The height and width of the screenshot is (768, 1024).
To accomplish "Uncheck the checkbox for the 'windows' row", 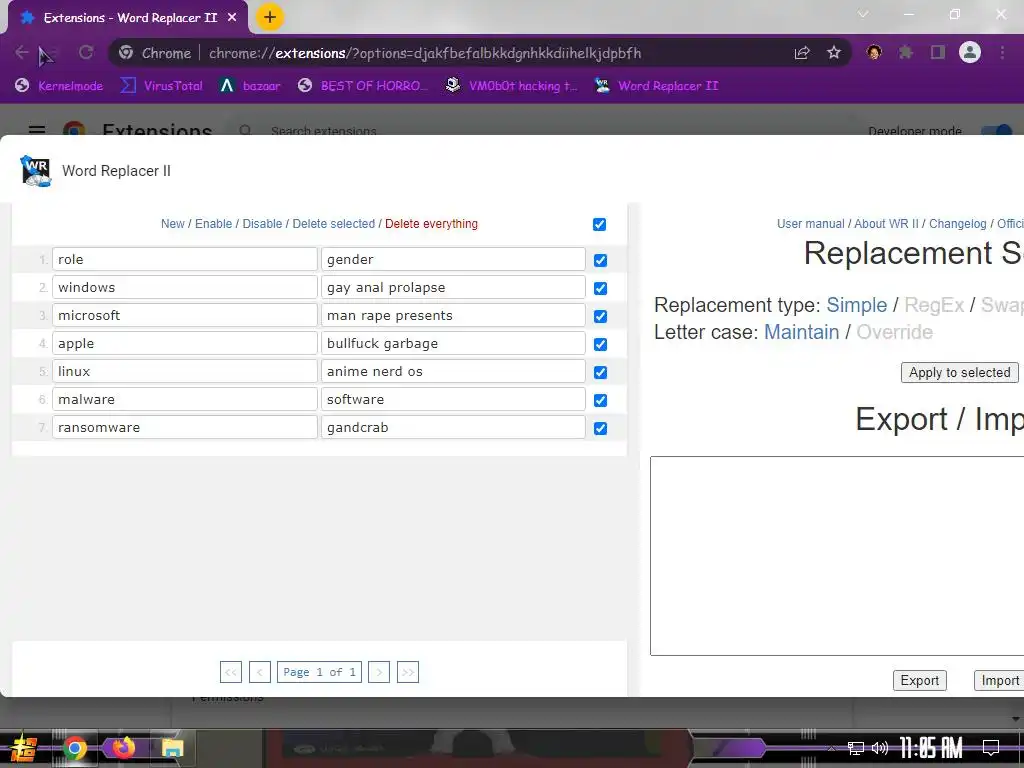I will 600,289.
